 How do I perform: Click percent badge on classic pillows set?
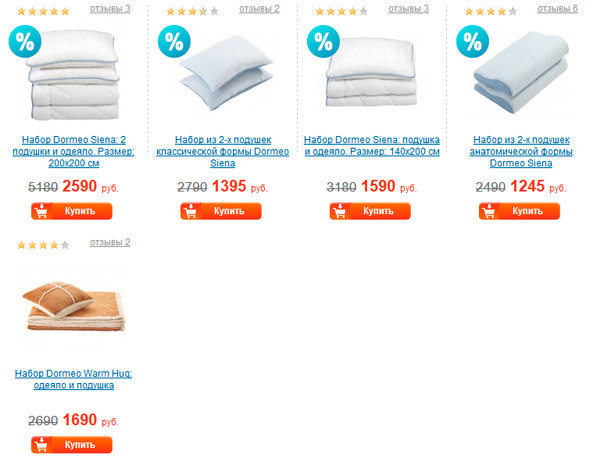pos(174,41)
